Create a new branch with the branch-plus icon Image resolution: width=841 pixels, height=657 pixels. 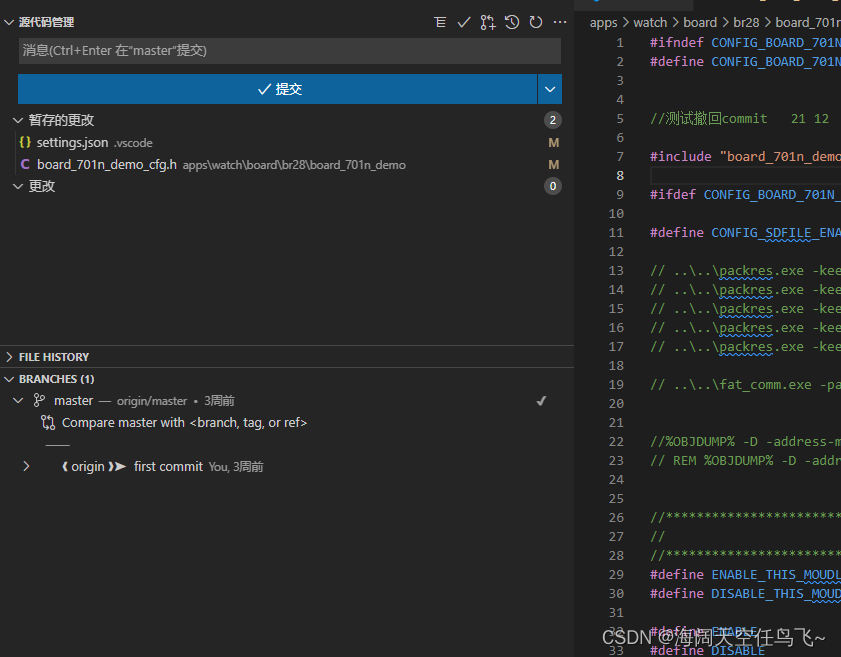(x=488, y=21)
